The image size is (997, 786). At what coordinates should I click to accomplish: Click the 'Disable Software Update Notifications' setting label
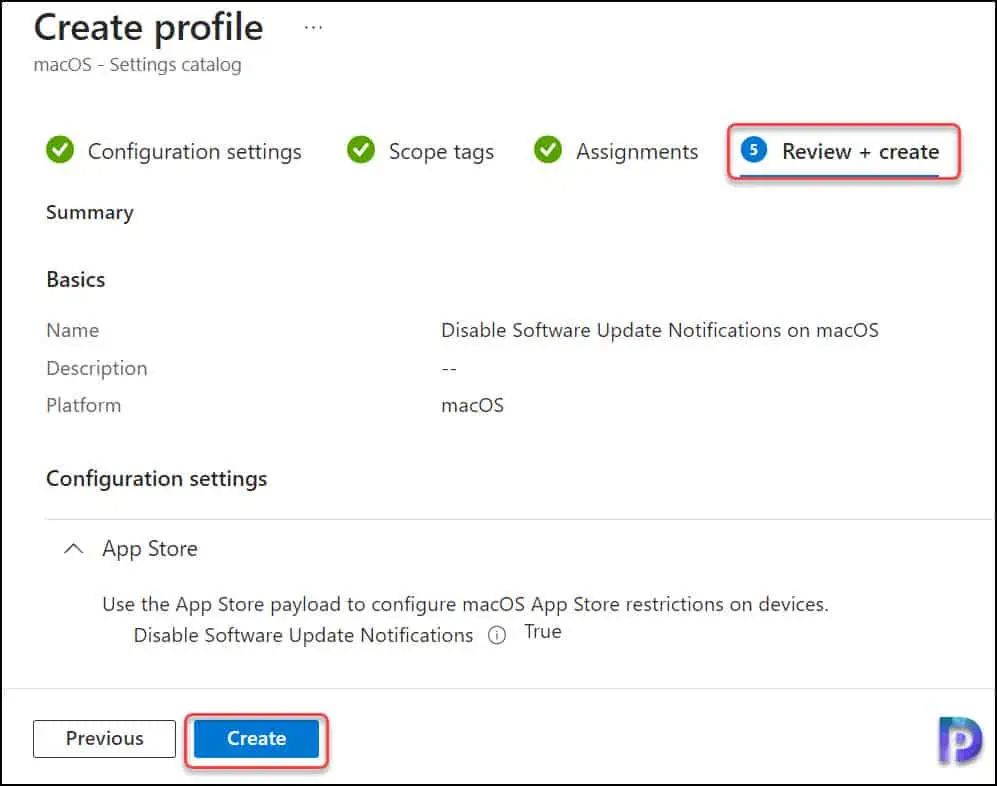[x=303, y=635]
